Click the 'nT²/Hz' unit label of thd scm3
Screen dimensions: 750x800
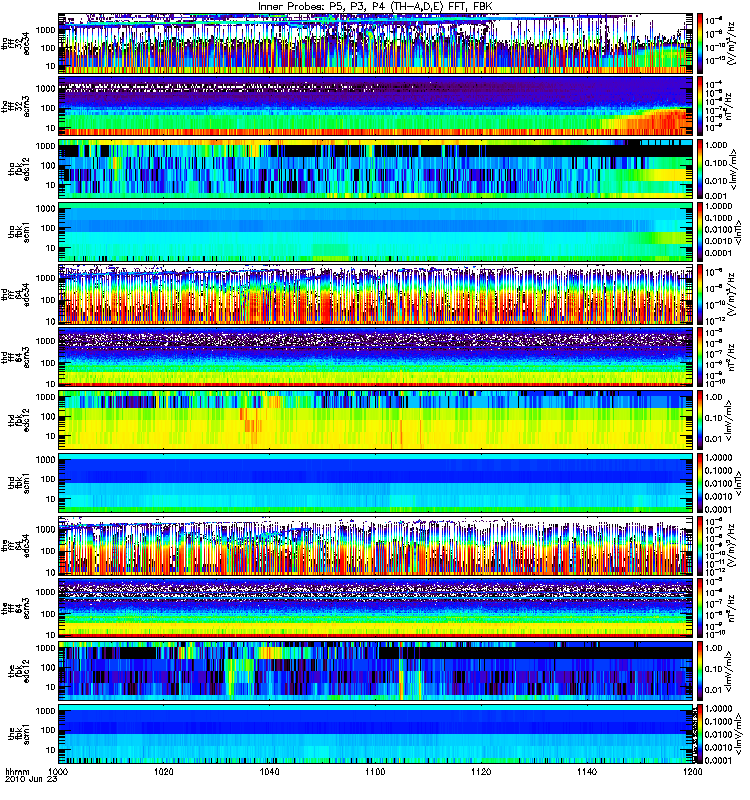click(x=730, y=357)
